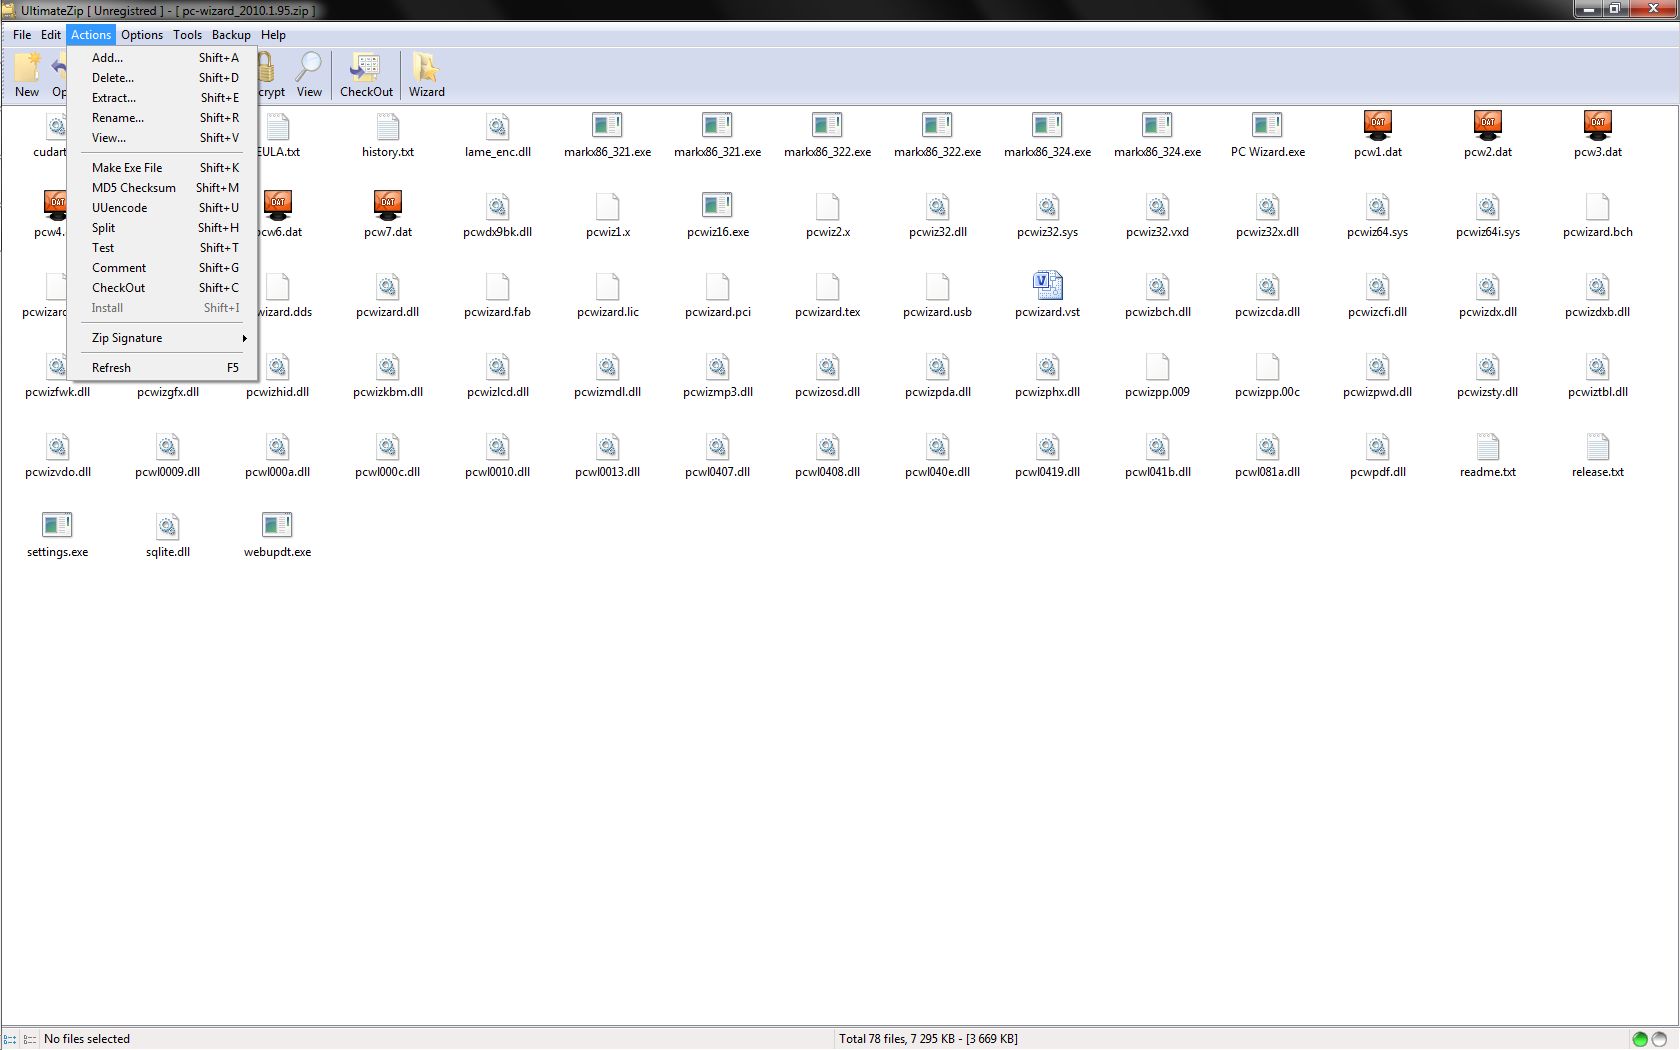
Task: Select pcwizard.usb file
Action: point(938,295)
